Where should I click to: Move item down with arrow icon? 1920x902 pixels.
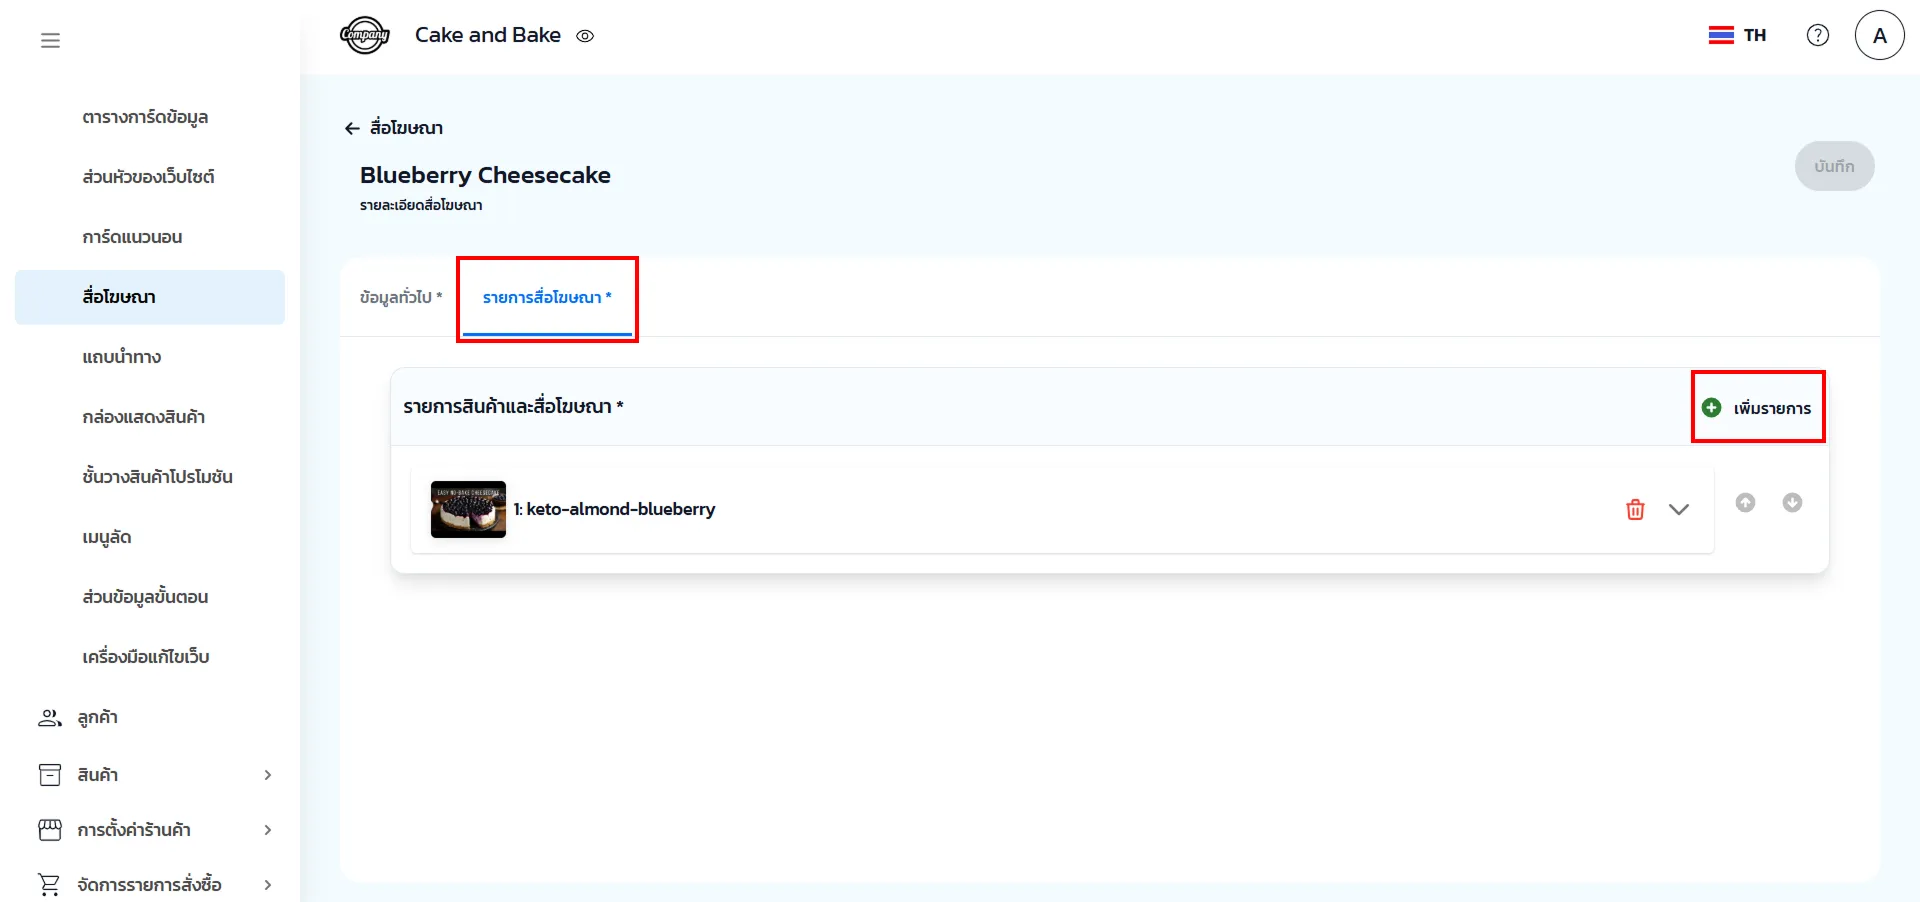click(x=1792, y=502)
